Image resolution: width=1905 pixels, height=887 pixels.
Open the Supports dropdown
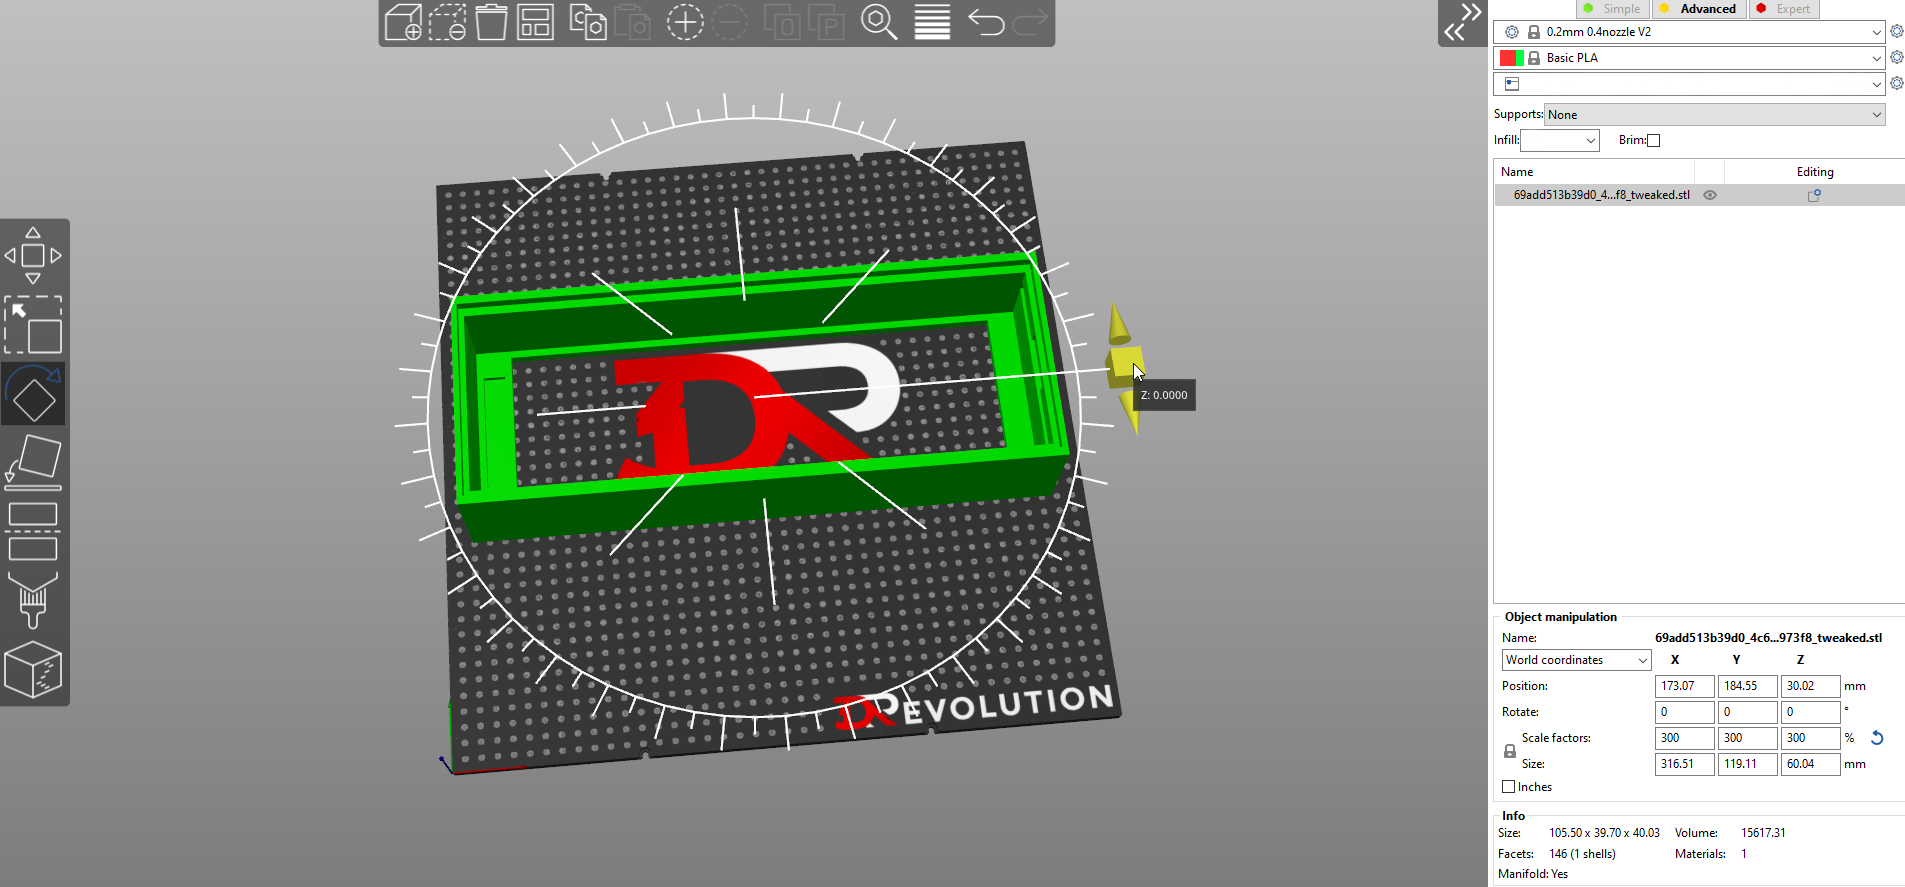click(1715, 115)
